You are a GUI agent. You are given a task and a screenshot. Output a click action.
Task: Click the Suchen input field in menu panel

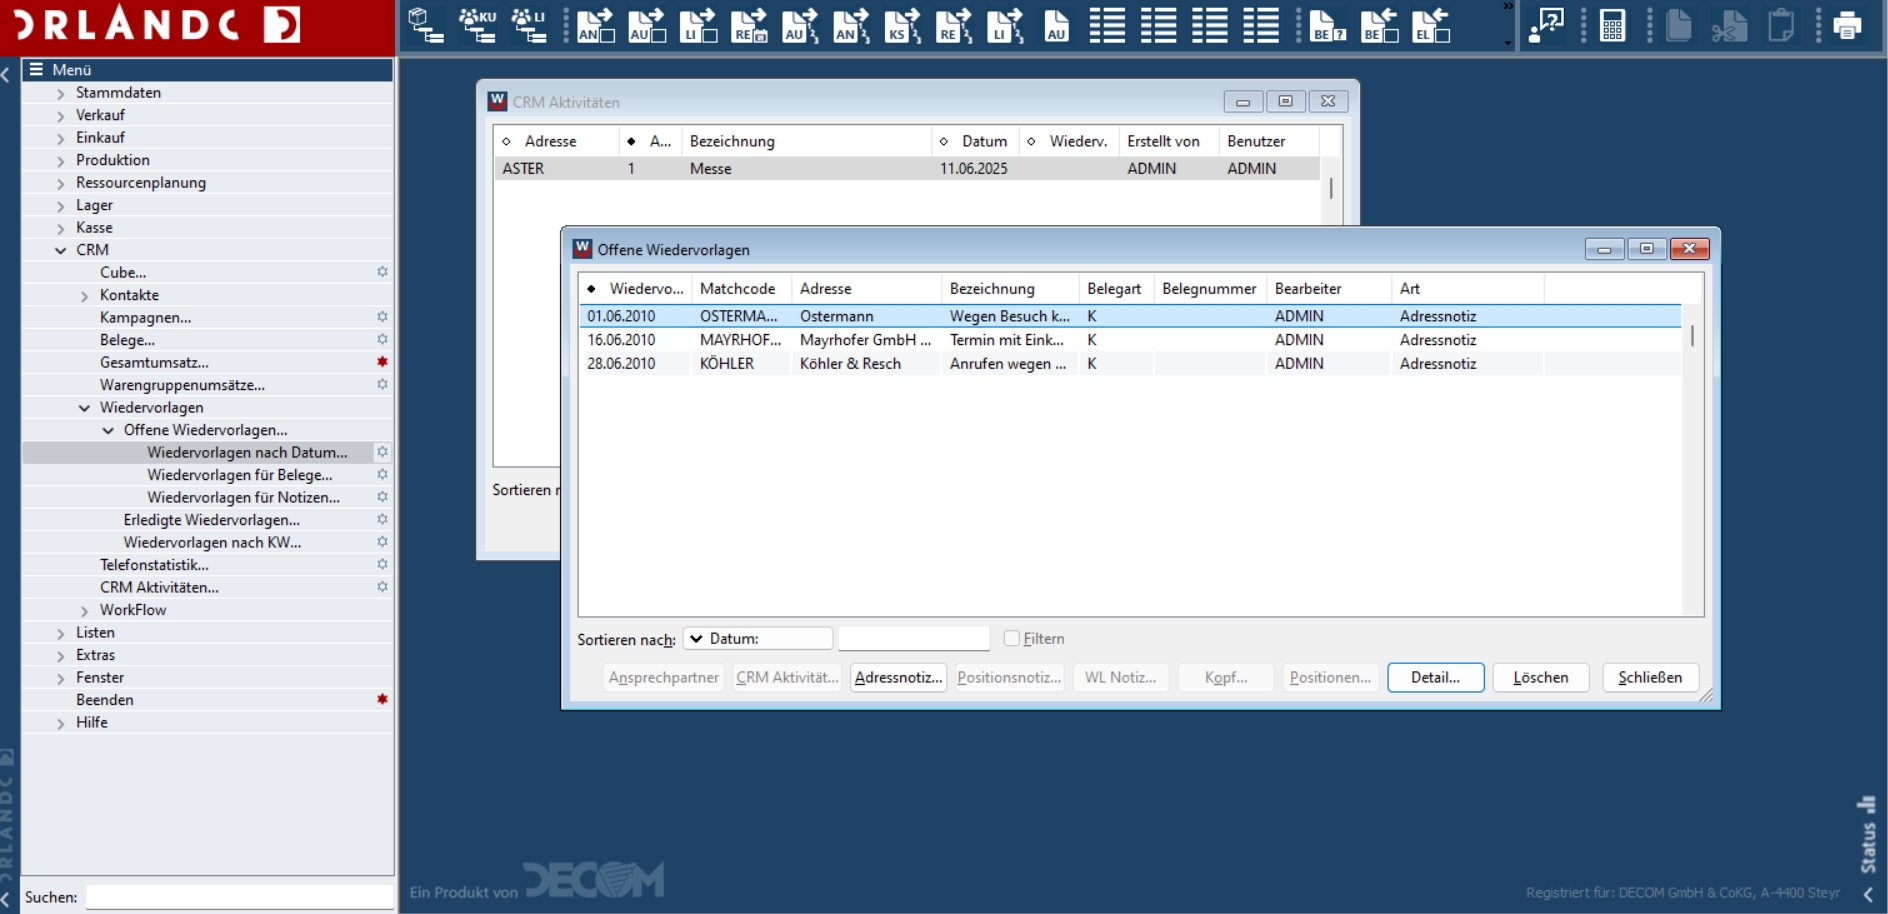(x=240, y=897)
